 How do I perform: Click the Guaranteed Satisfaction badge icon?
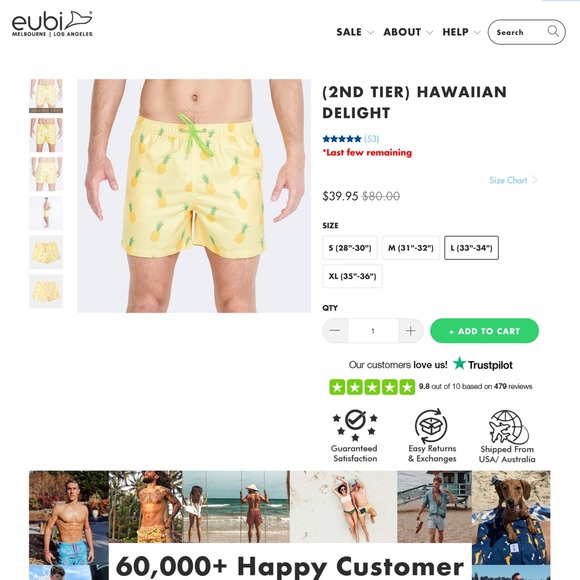click(355, 425)
